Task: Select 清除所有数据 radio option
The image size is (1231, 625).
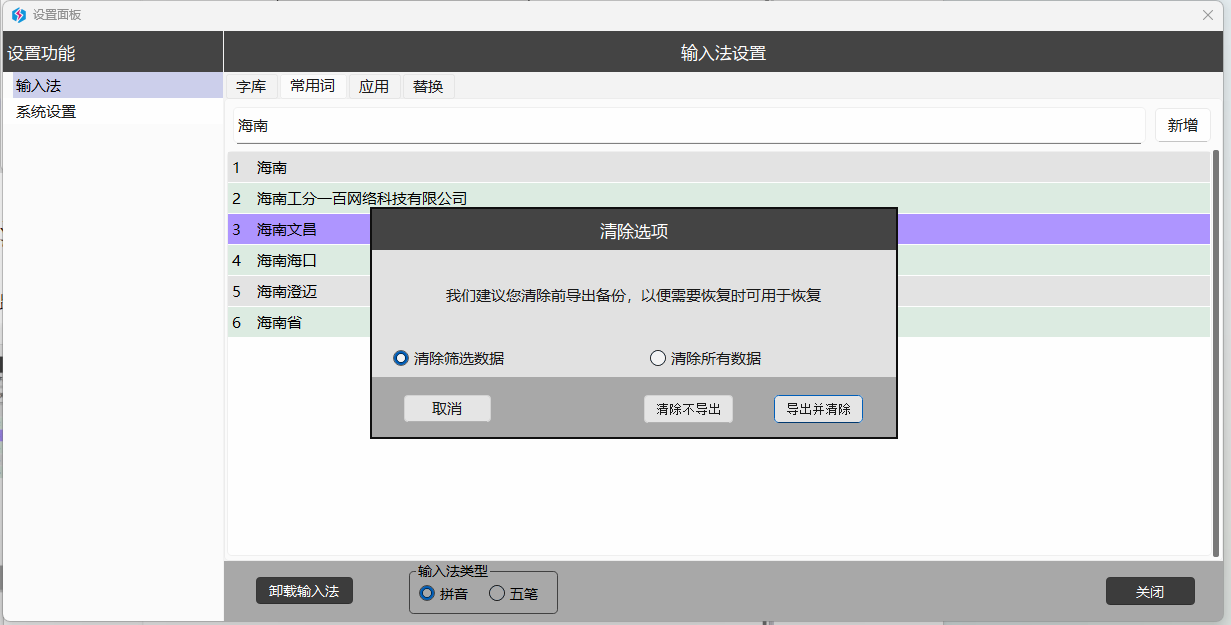Action: (x=658, y=358)
